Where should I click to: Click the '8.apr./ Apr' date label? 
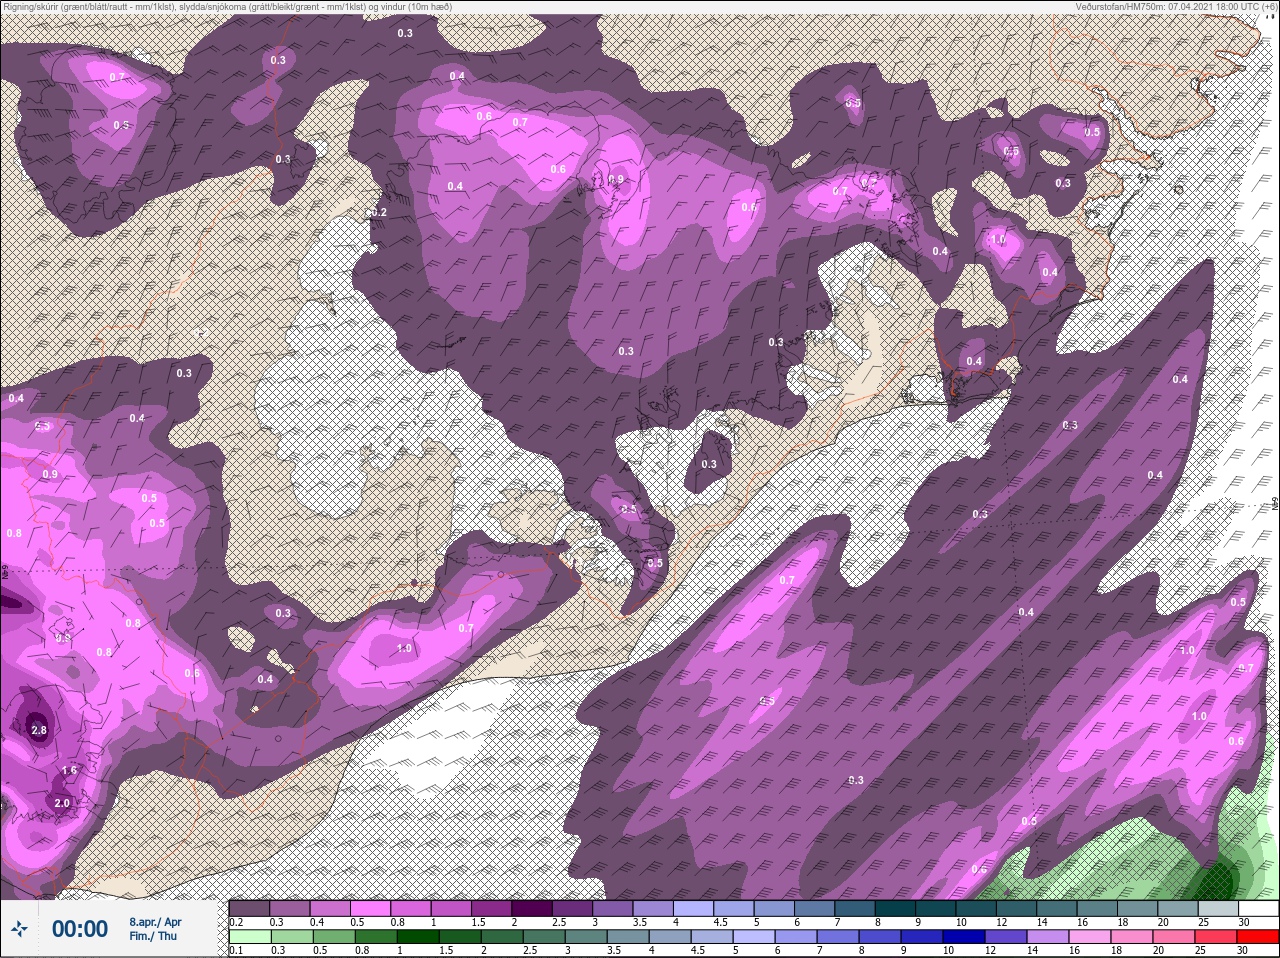[x=155, y=922]
